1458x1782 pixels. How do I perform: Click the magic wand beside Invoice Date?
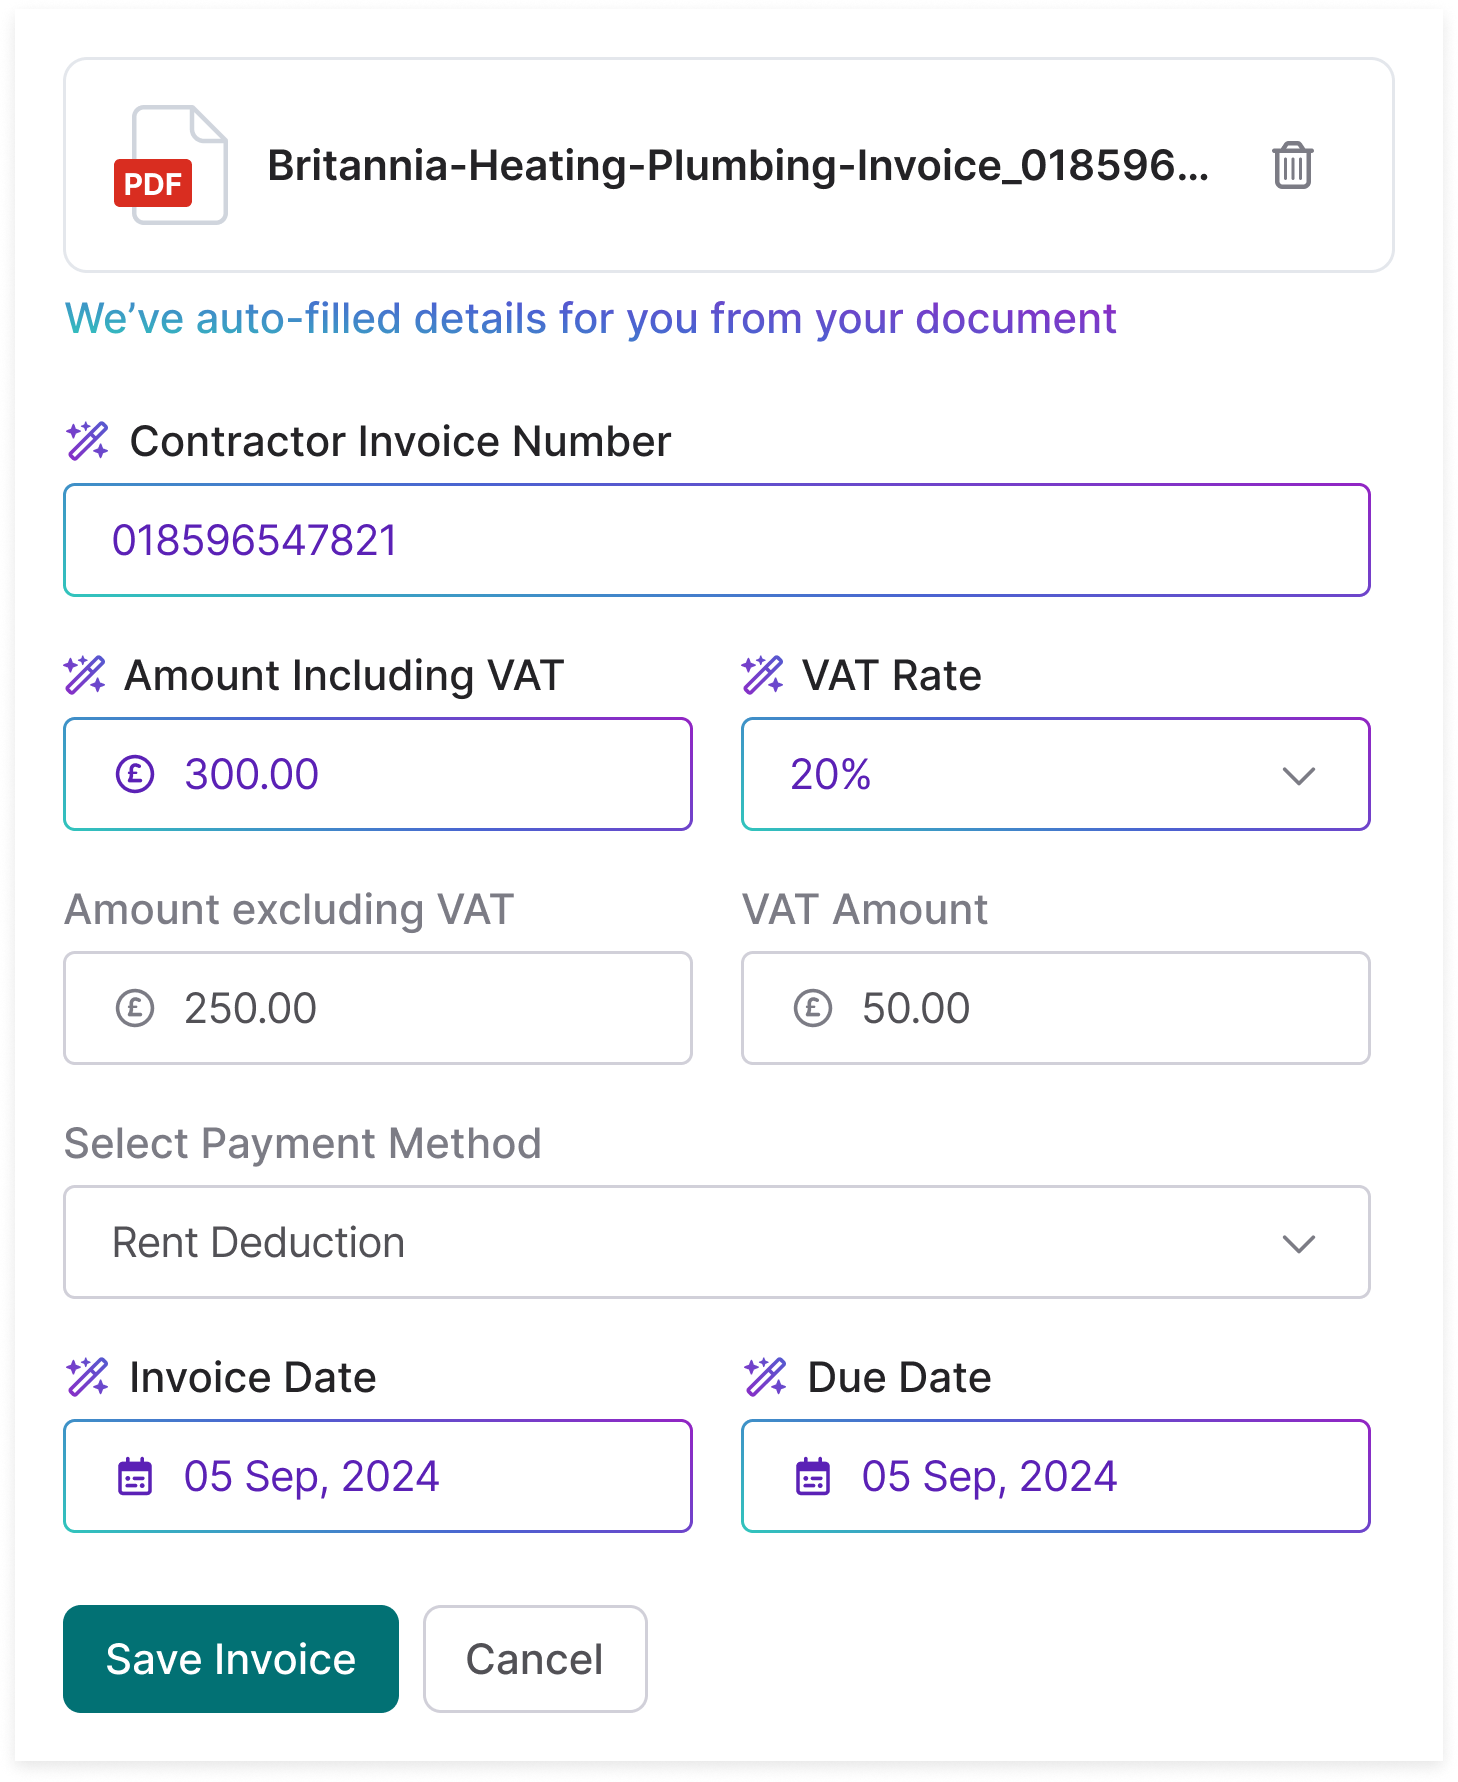pos(86,1377)
